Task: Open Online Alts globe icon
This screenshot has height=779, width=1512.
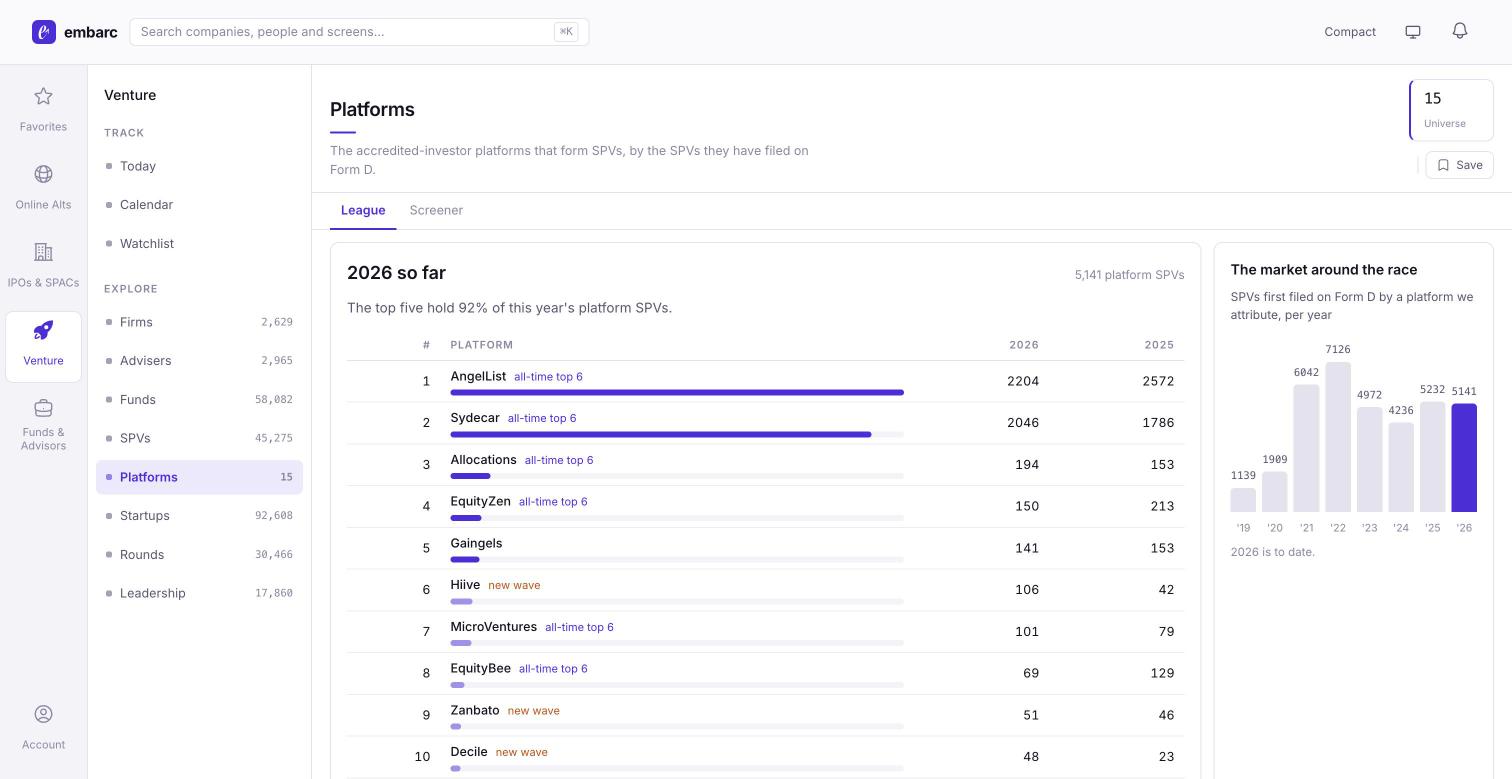Action: click(x=43, y=174)
